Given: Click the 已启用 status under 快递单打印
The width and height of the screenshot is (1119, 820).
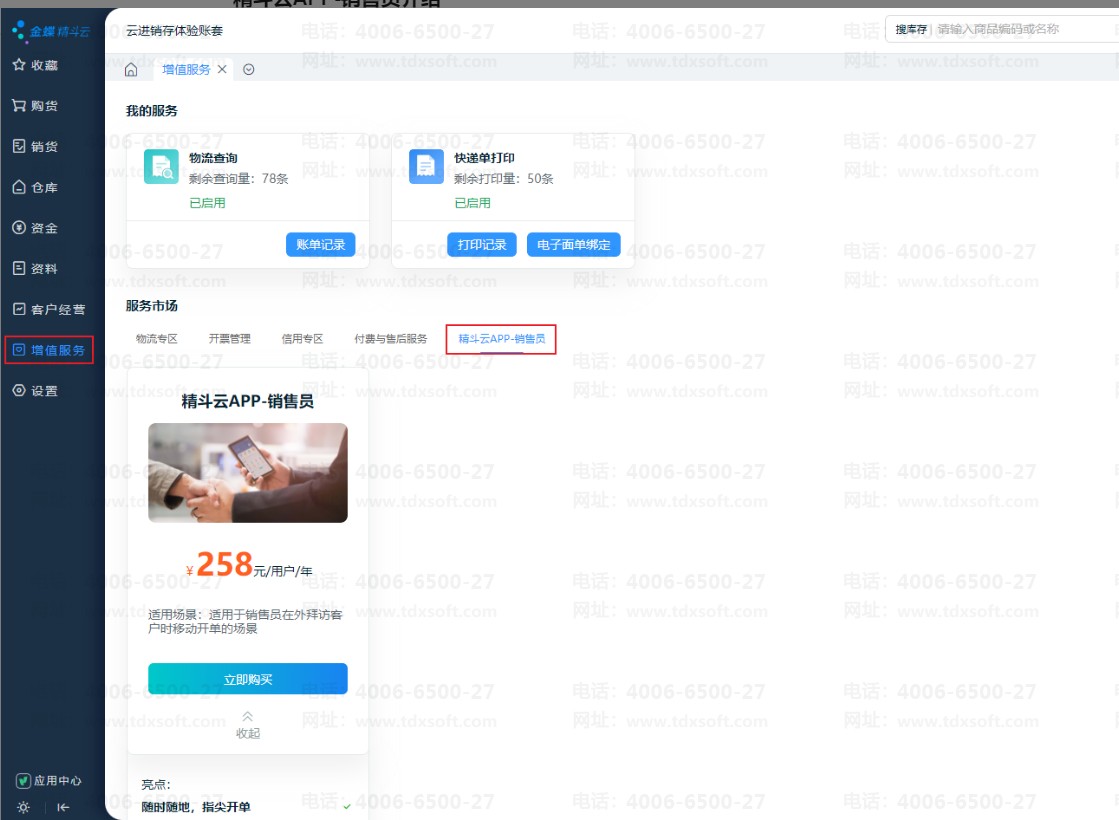Looking at the screenshot, I should pyautogui.click(x=472, y=203).
